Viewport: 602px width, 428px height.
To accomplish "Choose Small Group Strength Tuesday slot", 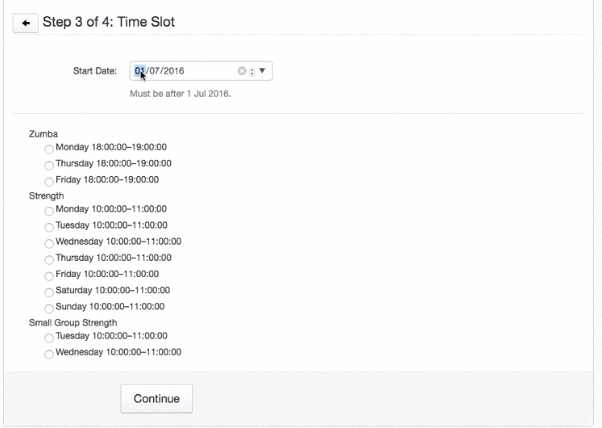I will [49, 337].
